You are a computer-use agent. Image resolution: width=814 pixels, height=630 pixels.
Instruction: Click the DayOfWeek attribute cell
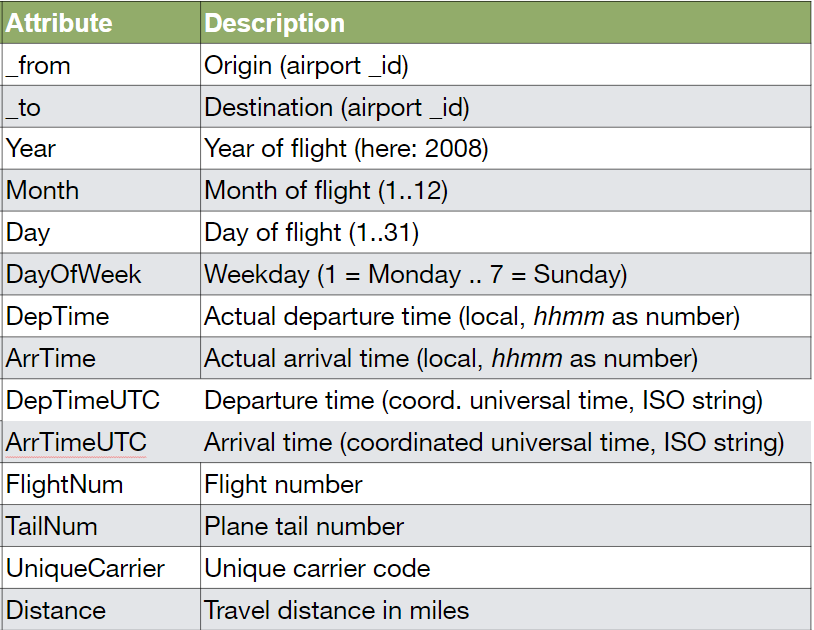101,274
